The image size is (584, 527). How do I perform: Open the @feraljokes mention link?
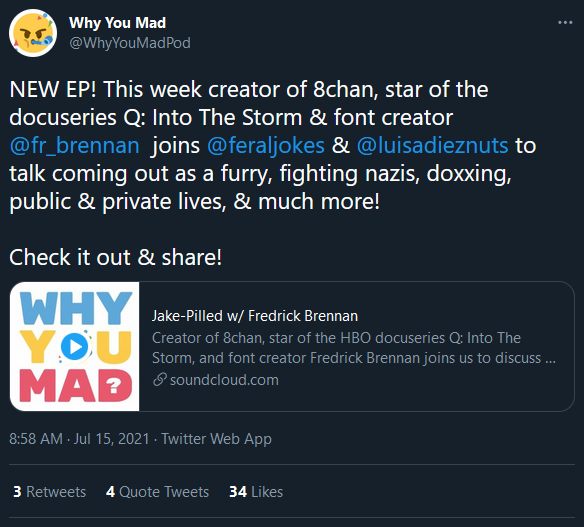pos(266,145)
